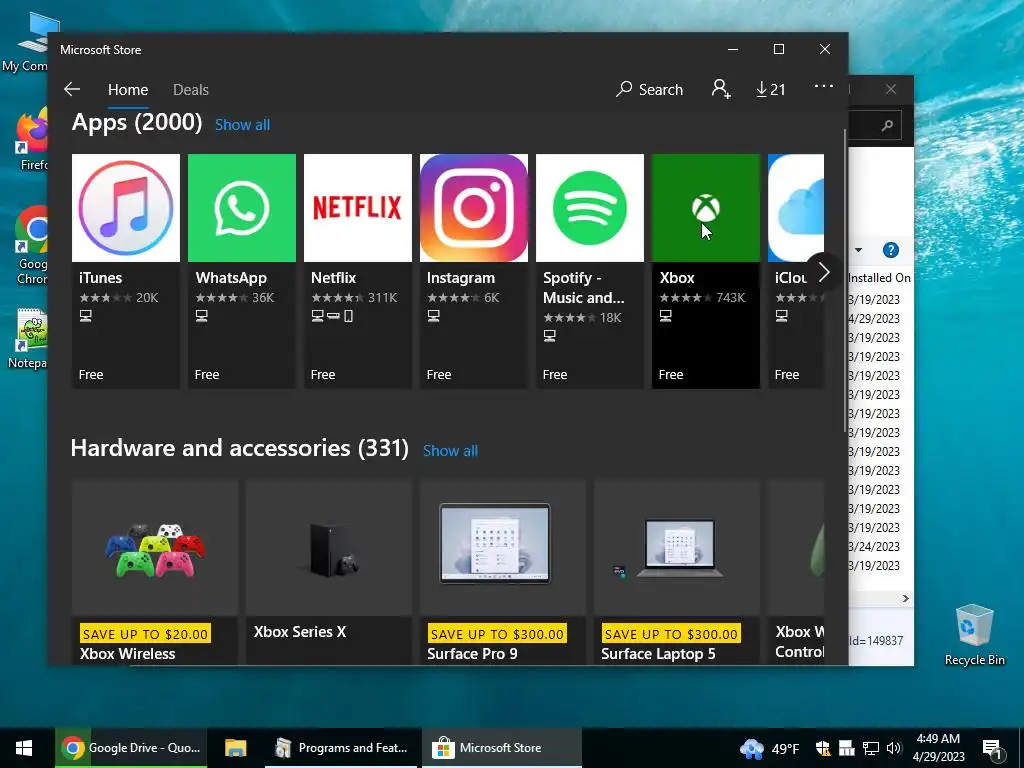Image resolution: width=1024 pixels, height=768 pixels.
Task: Click the Apps (2000) section heading
Action: [x=137, y=122]
